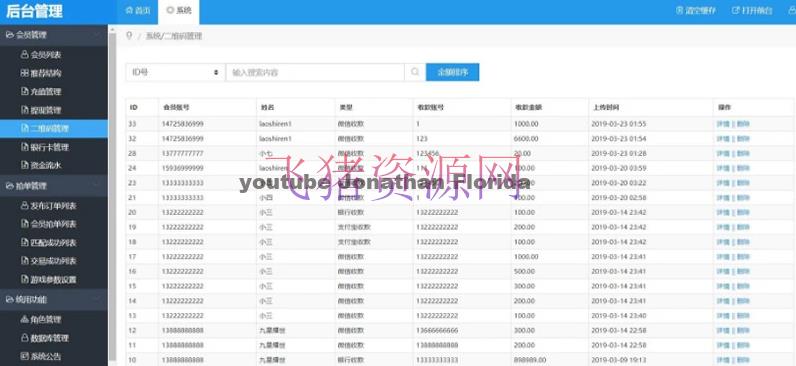Screen dimensions: 796x366
Task: Open 详情 for row ID 12
Action: [723, 330]
